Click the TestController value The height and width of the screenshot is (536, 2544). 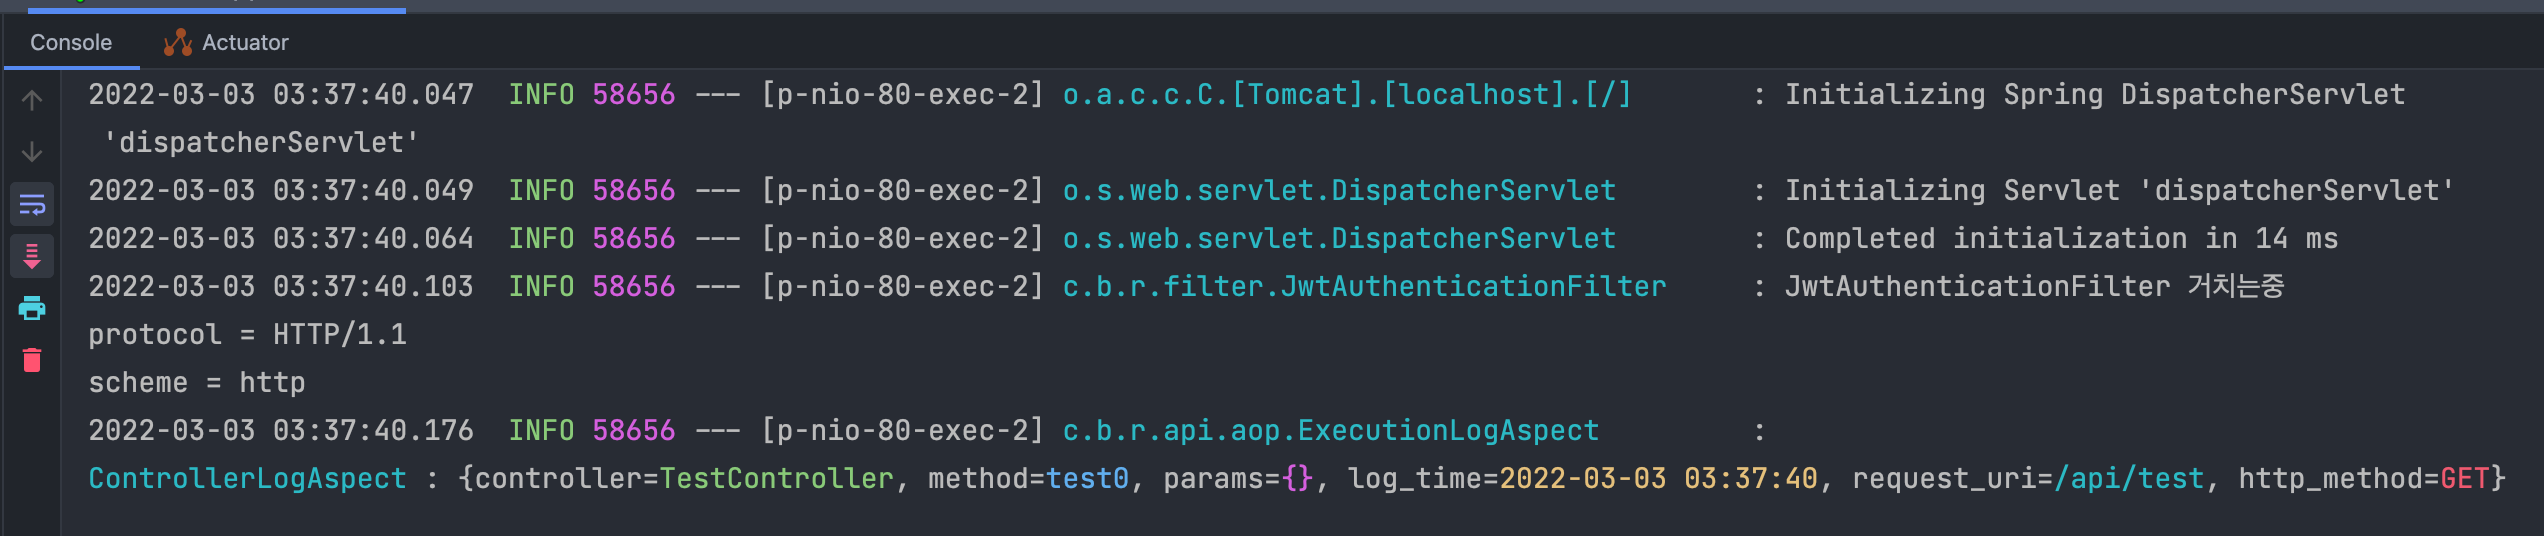pos(777,479)
